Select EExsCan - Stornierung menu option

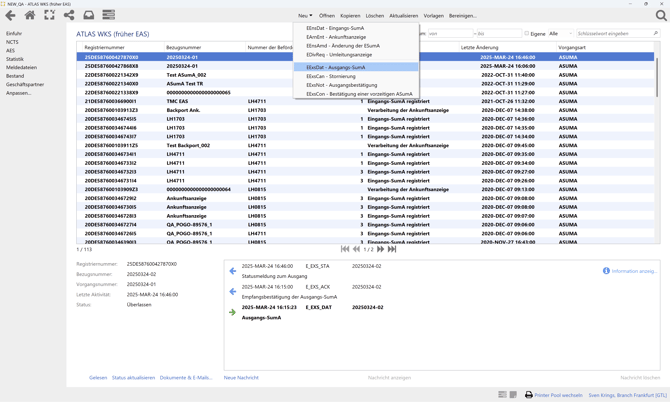pos(331,76)
